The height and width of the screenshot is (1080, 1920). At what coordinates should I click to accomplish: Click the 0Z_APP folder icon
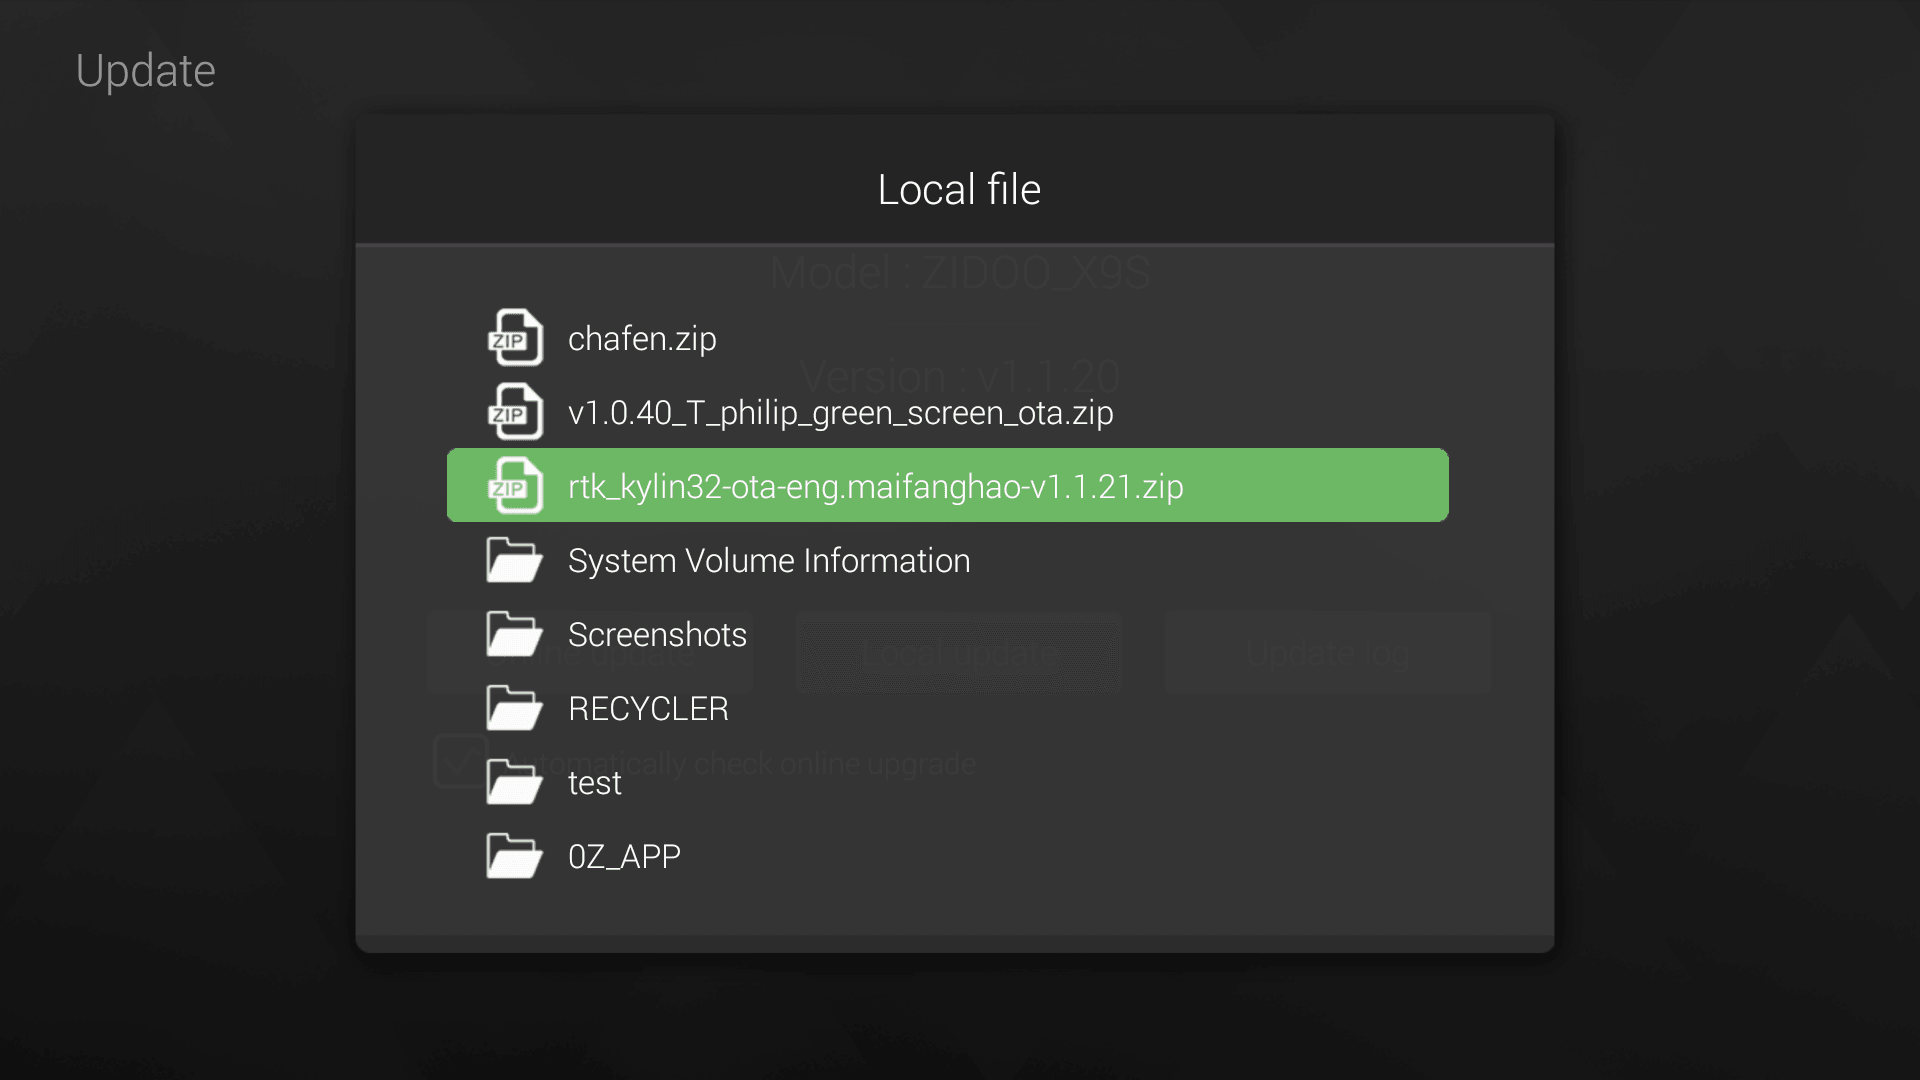point(515,856)
